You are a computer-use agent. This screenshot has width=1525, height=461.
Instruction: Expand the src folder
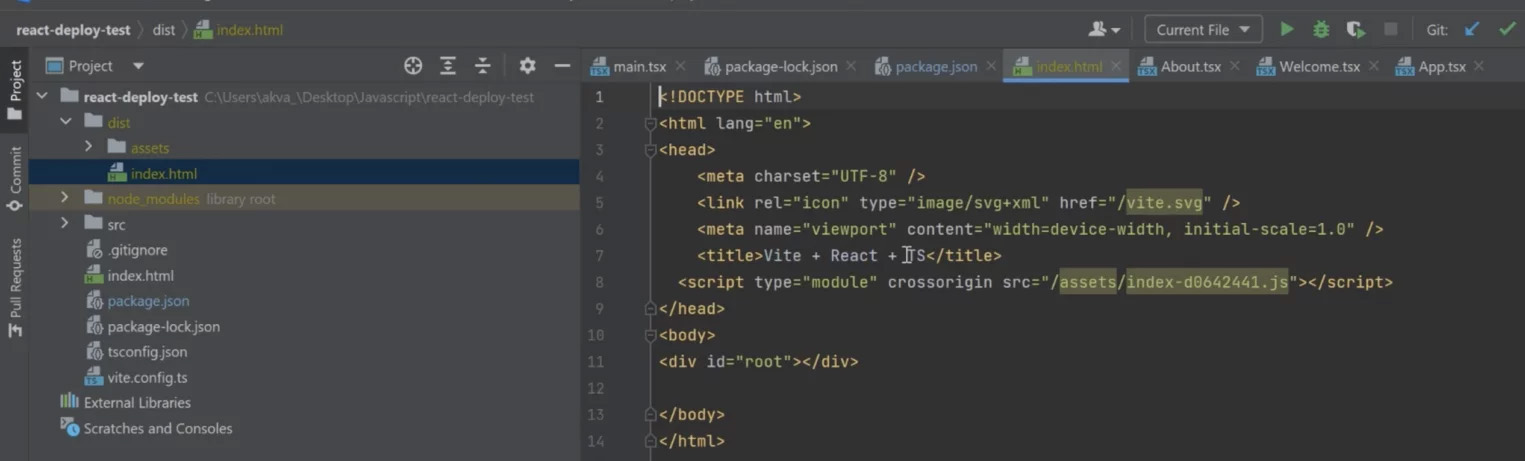tap(66, 224)
